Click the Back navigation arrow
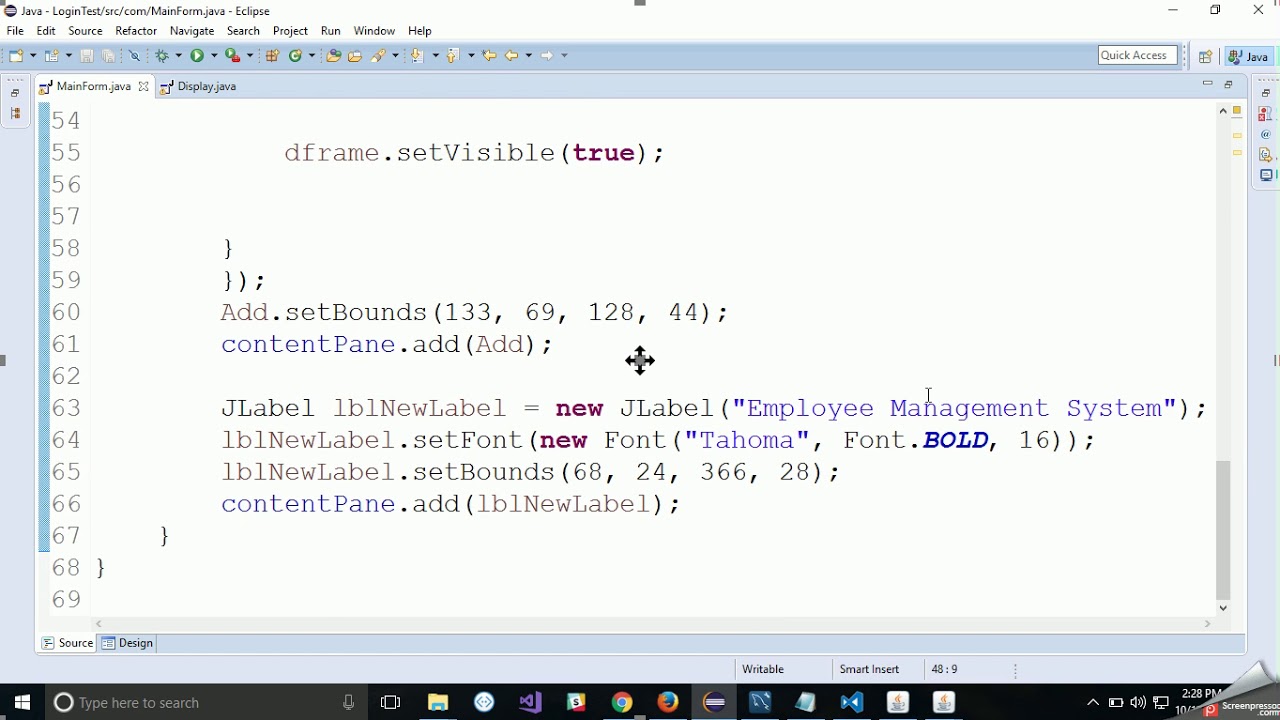This screenshot has width=1280, height=720. [x=511, y=56]
